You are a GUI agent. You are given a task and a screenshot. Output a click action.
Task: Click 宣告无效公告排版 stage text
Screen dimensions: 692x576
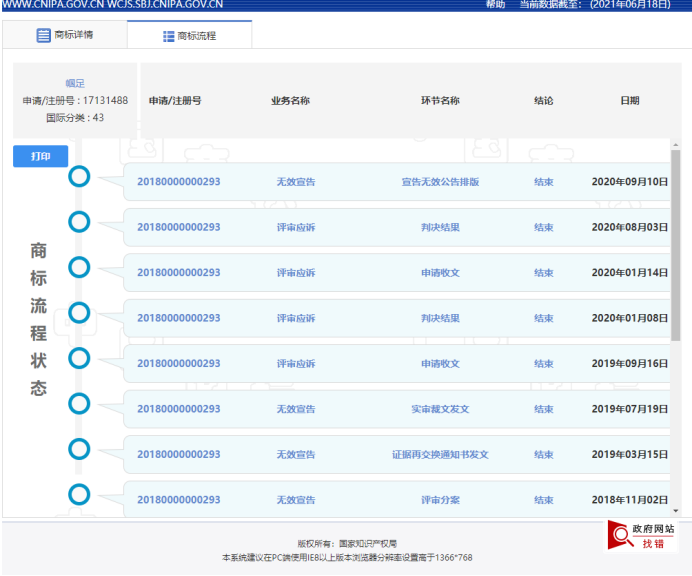tap(440, 182)
